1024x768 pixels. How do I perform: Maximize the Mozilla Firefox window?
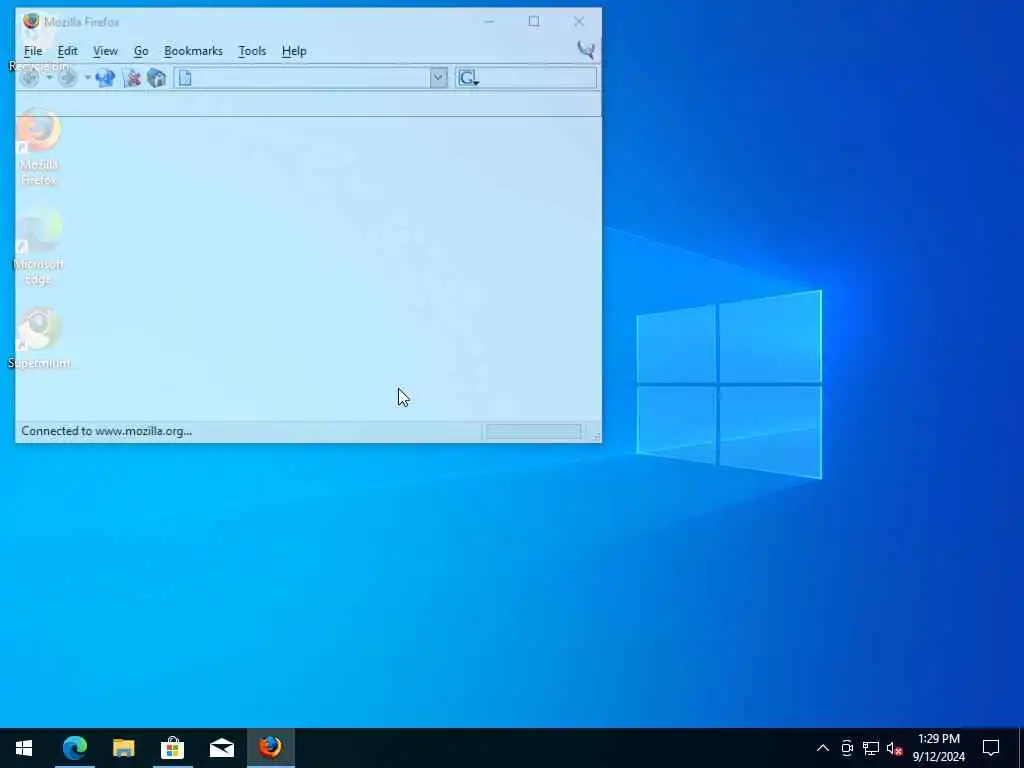click(534, 22)
